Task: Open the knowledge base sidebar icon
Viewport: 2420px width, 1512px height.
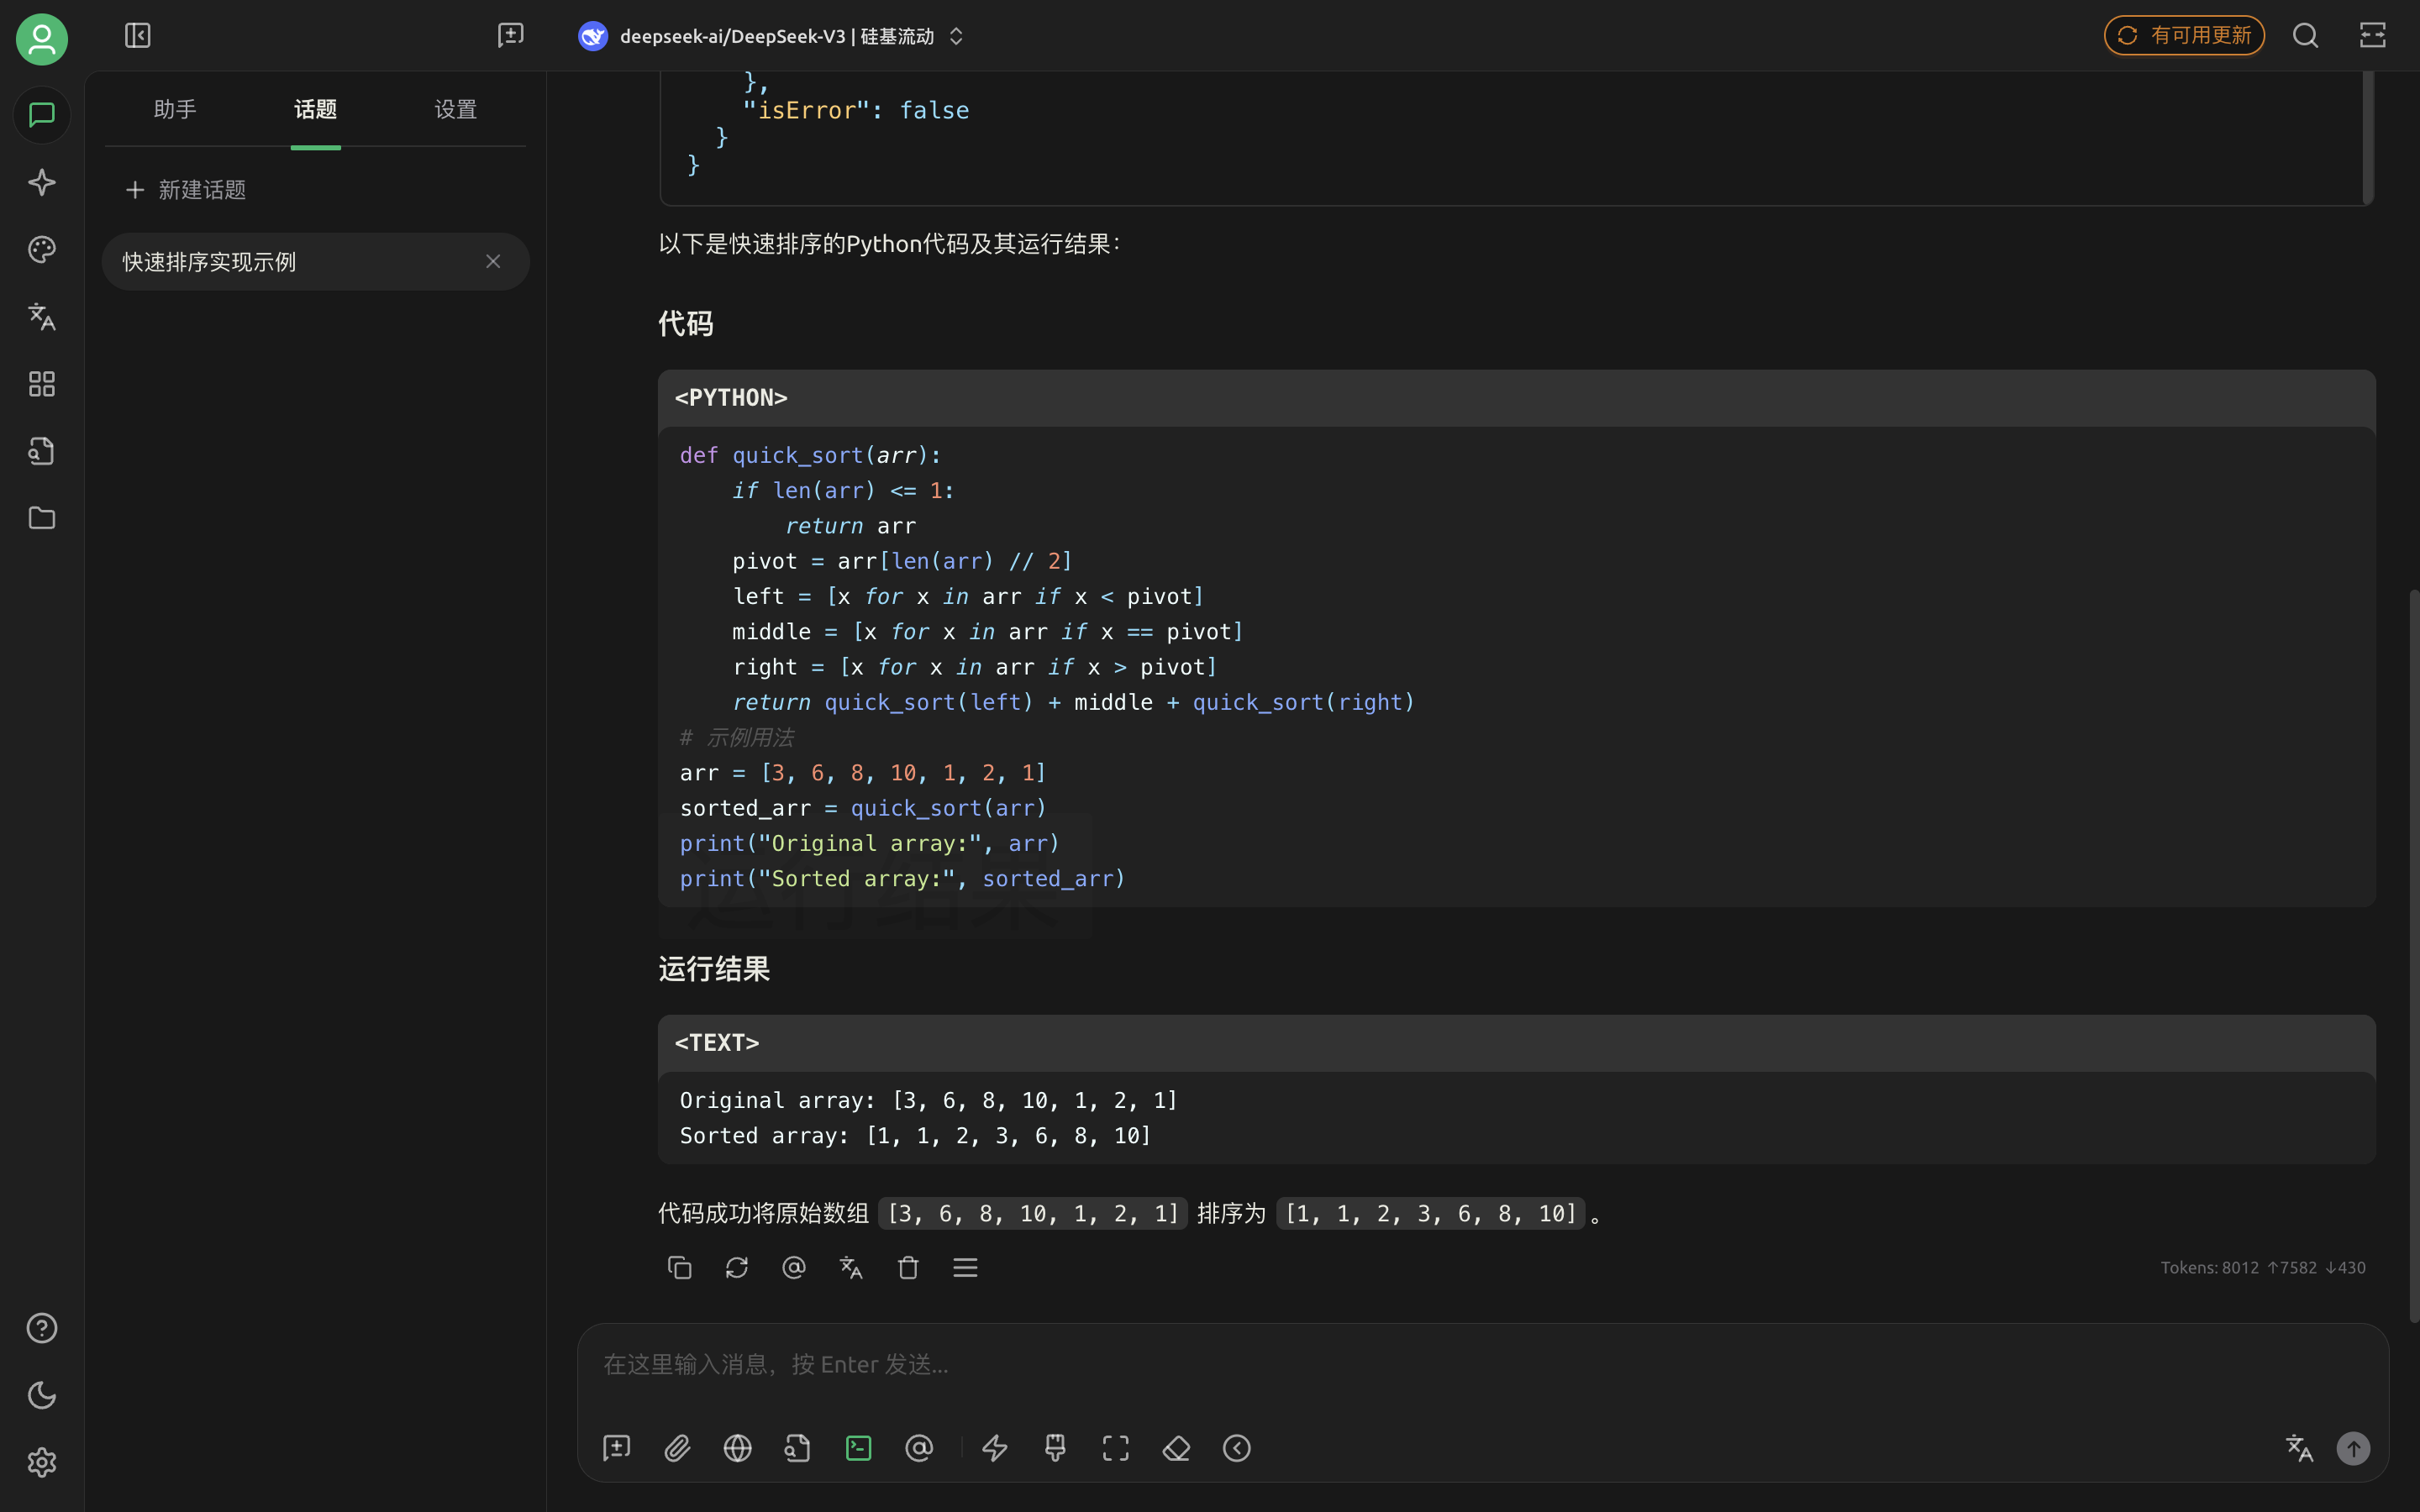Action: click(x=41, y=451)
